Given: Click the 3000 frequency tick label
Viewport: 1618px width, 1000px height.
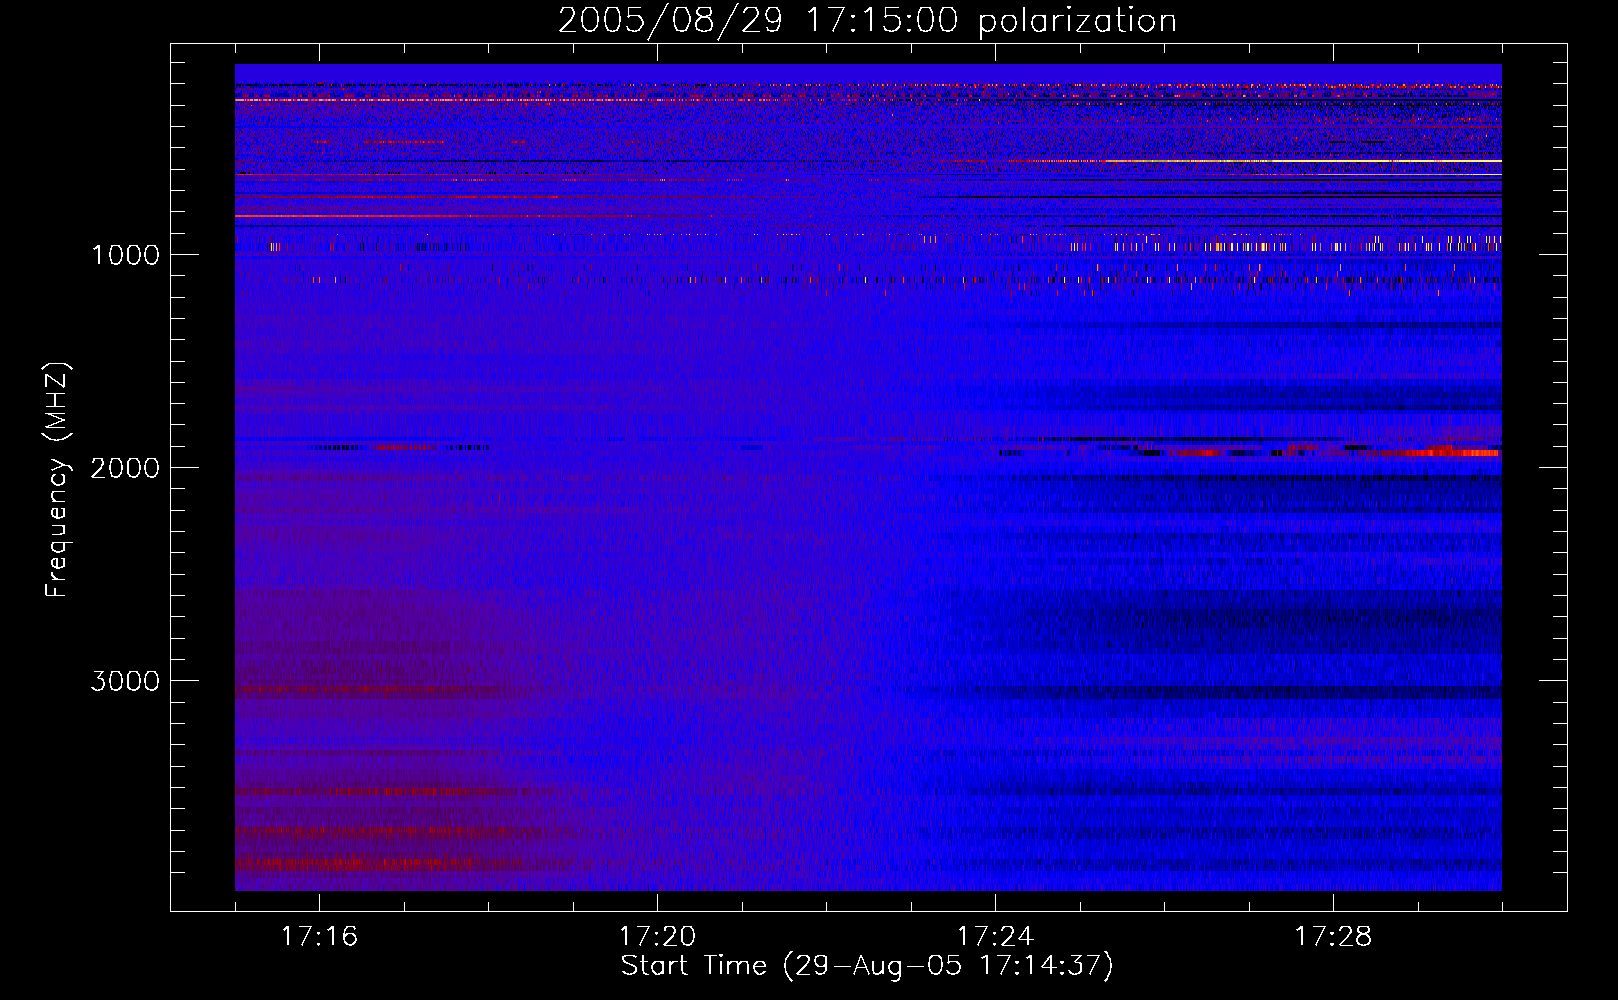Looking at the screenshot, I should point(125,681).
